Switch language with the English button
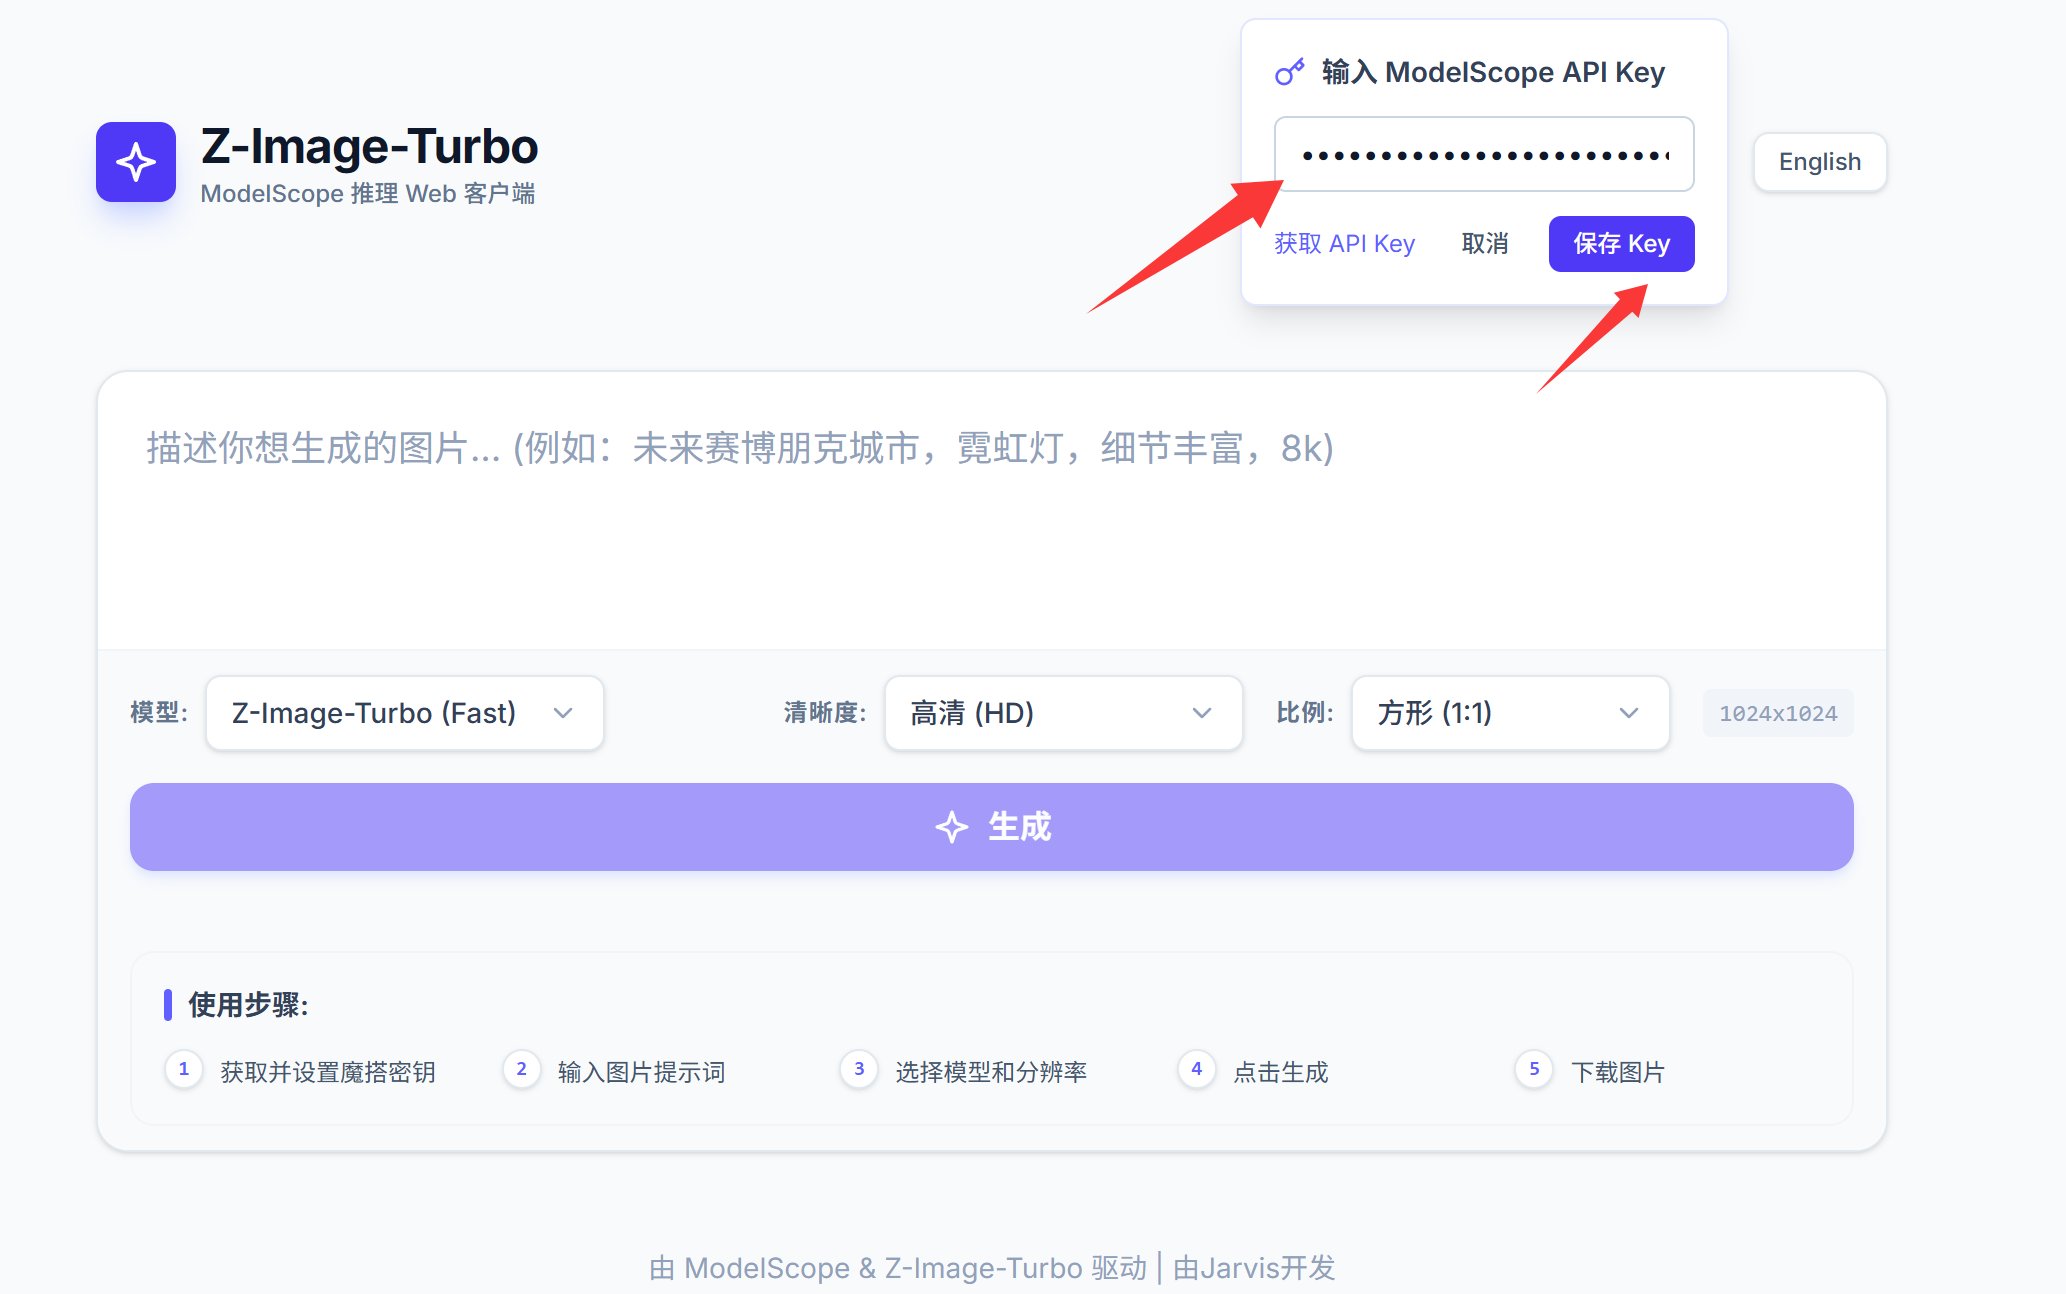The image size is (2066, 1294). coord(1819,162)
